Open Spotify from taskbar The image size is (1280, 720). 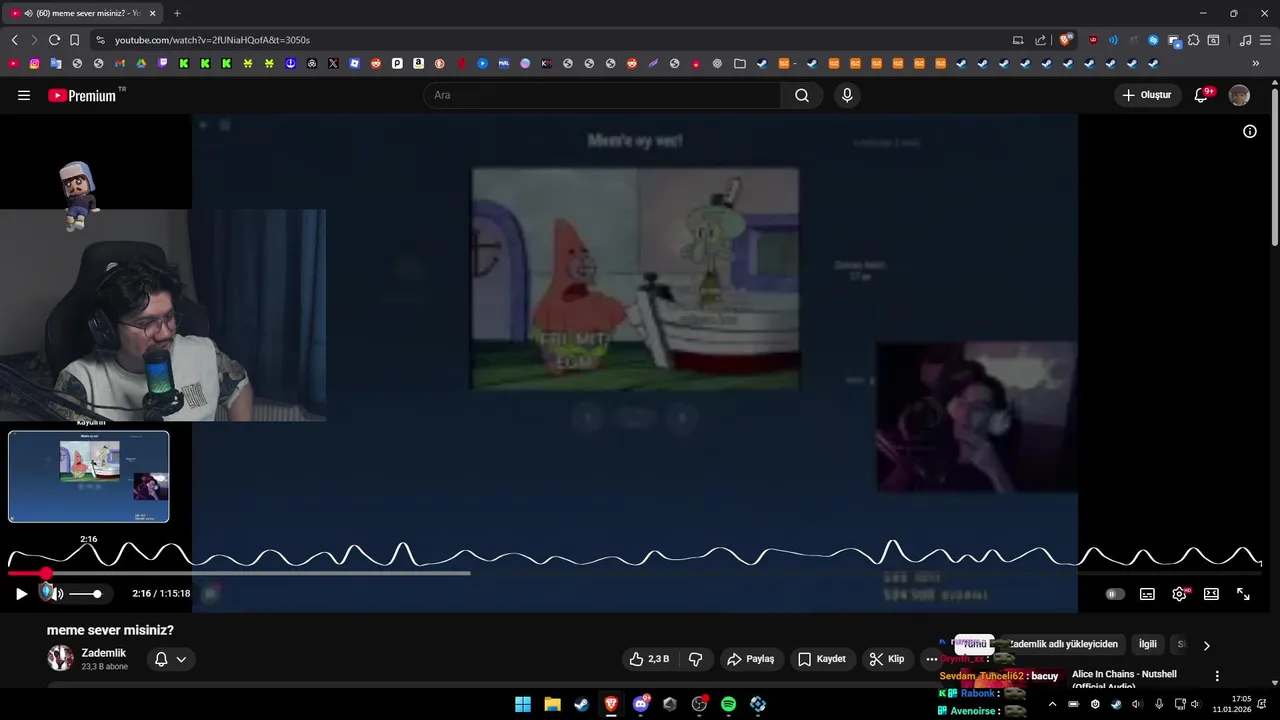728,704
